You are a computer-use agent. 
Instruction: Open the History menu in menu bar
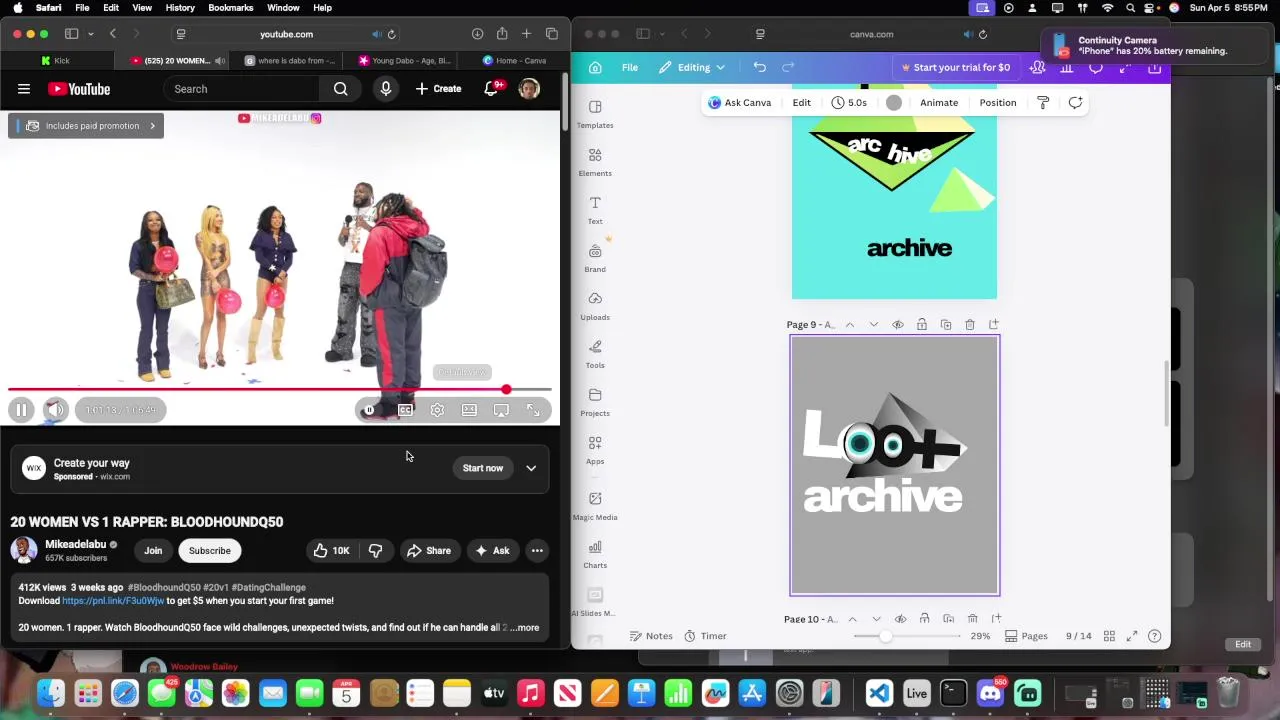pyautogui.click(x=180, y=8)
